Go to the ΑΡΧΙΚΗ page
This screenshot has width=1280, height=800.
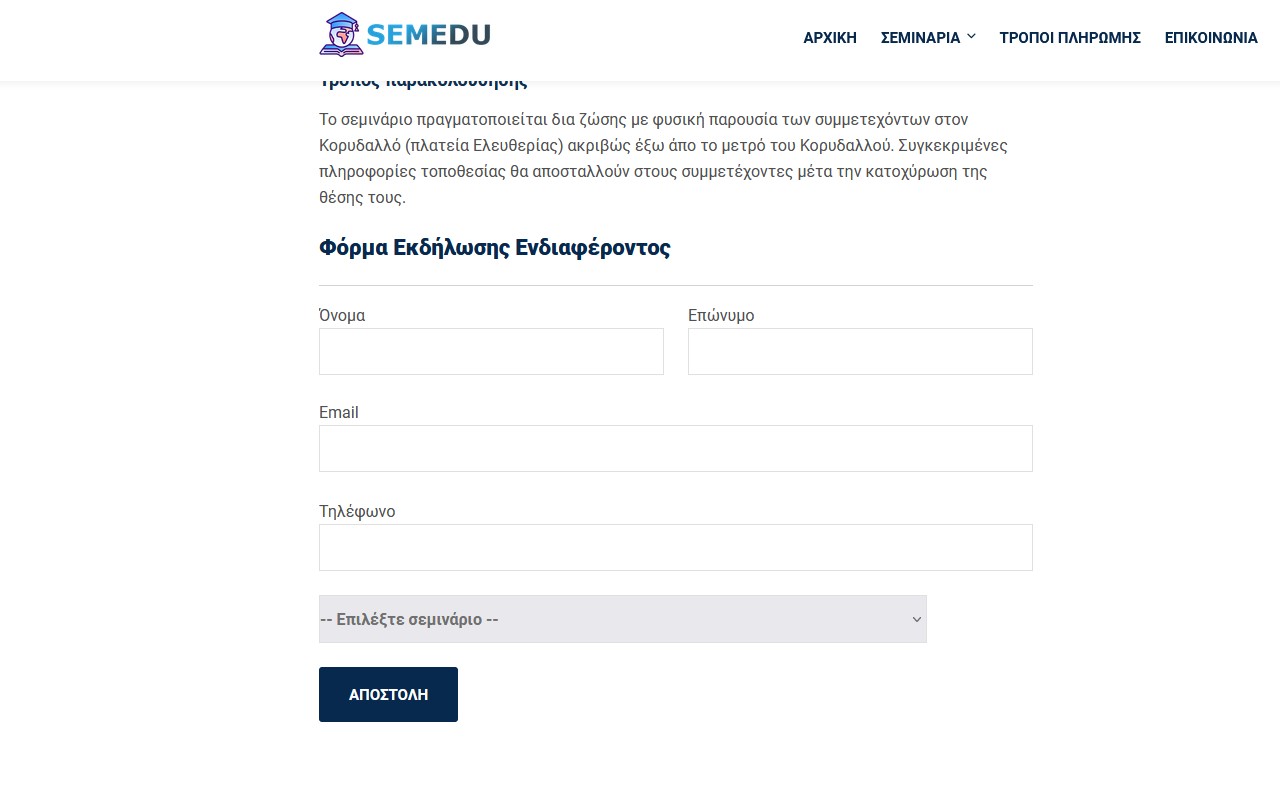[x=830, y=38]
